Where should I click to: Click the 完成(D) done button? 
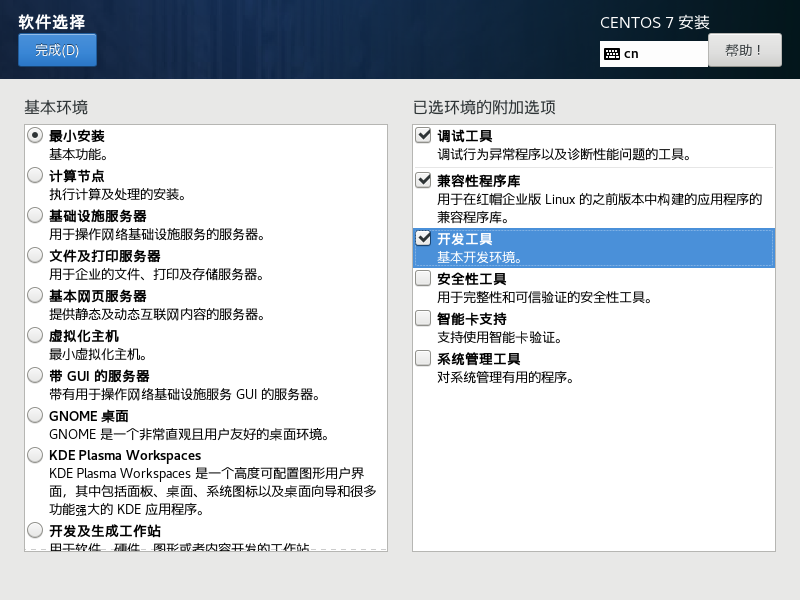tap(57, 50)
